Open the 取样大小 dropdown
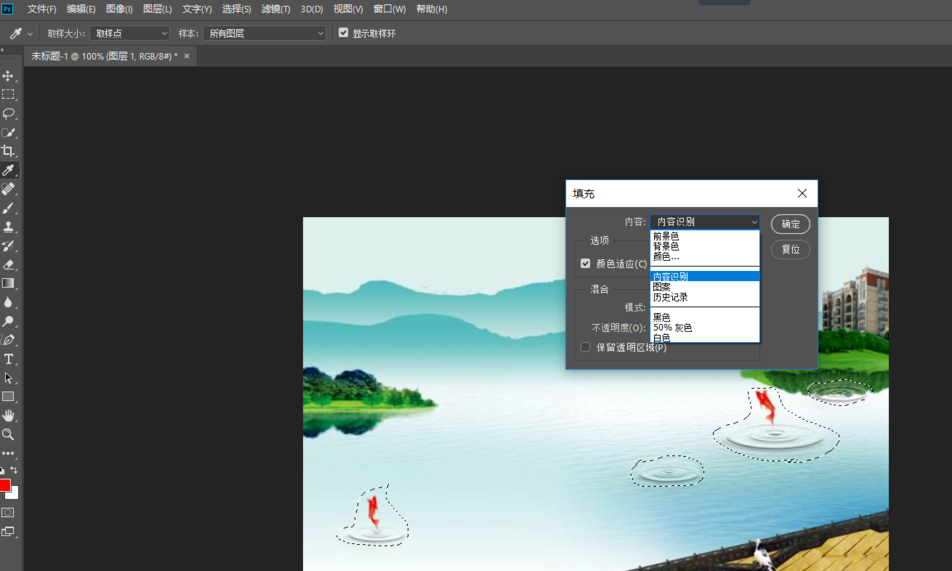The image size is (952, 571). point(130,33)
